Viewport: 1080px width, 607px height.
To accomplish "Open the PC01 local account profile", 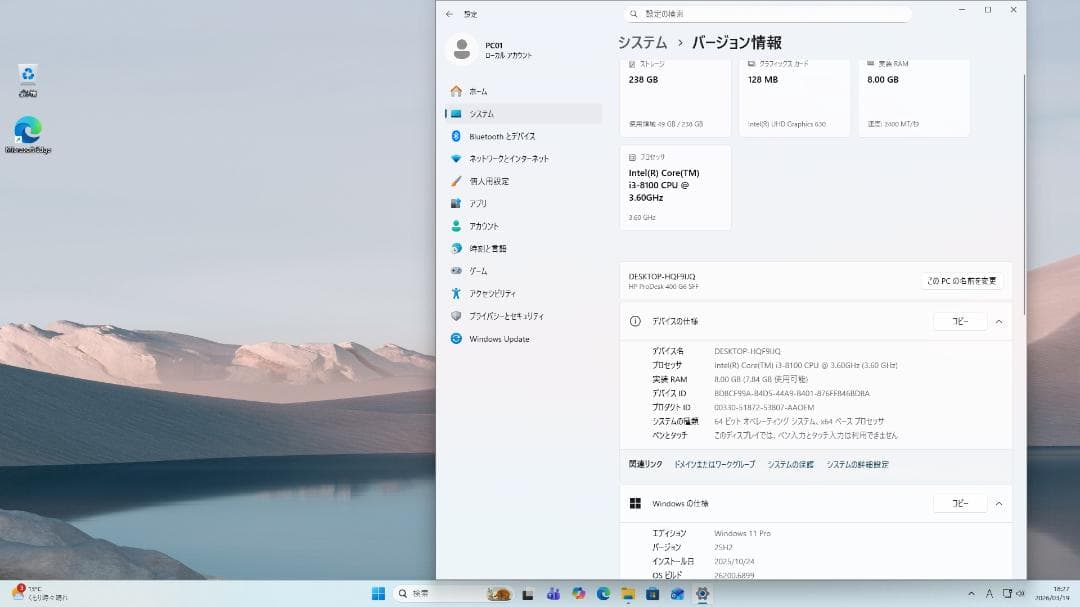I will click(490, 50).
